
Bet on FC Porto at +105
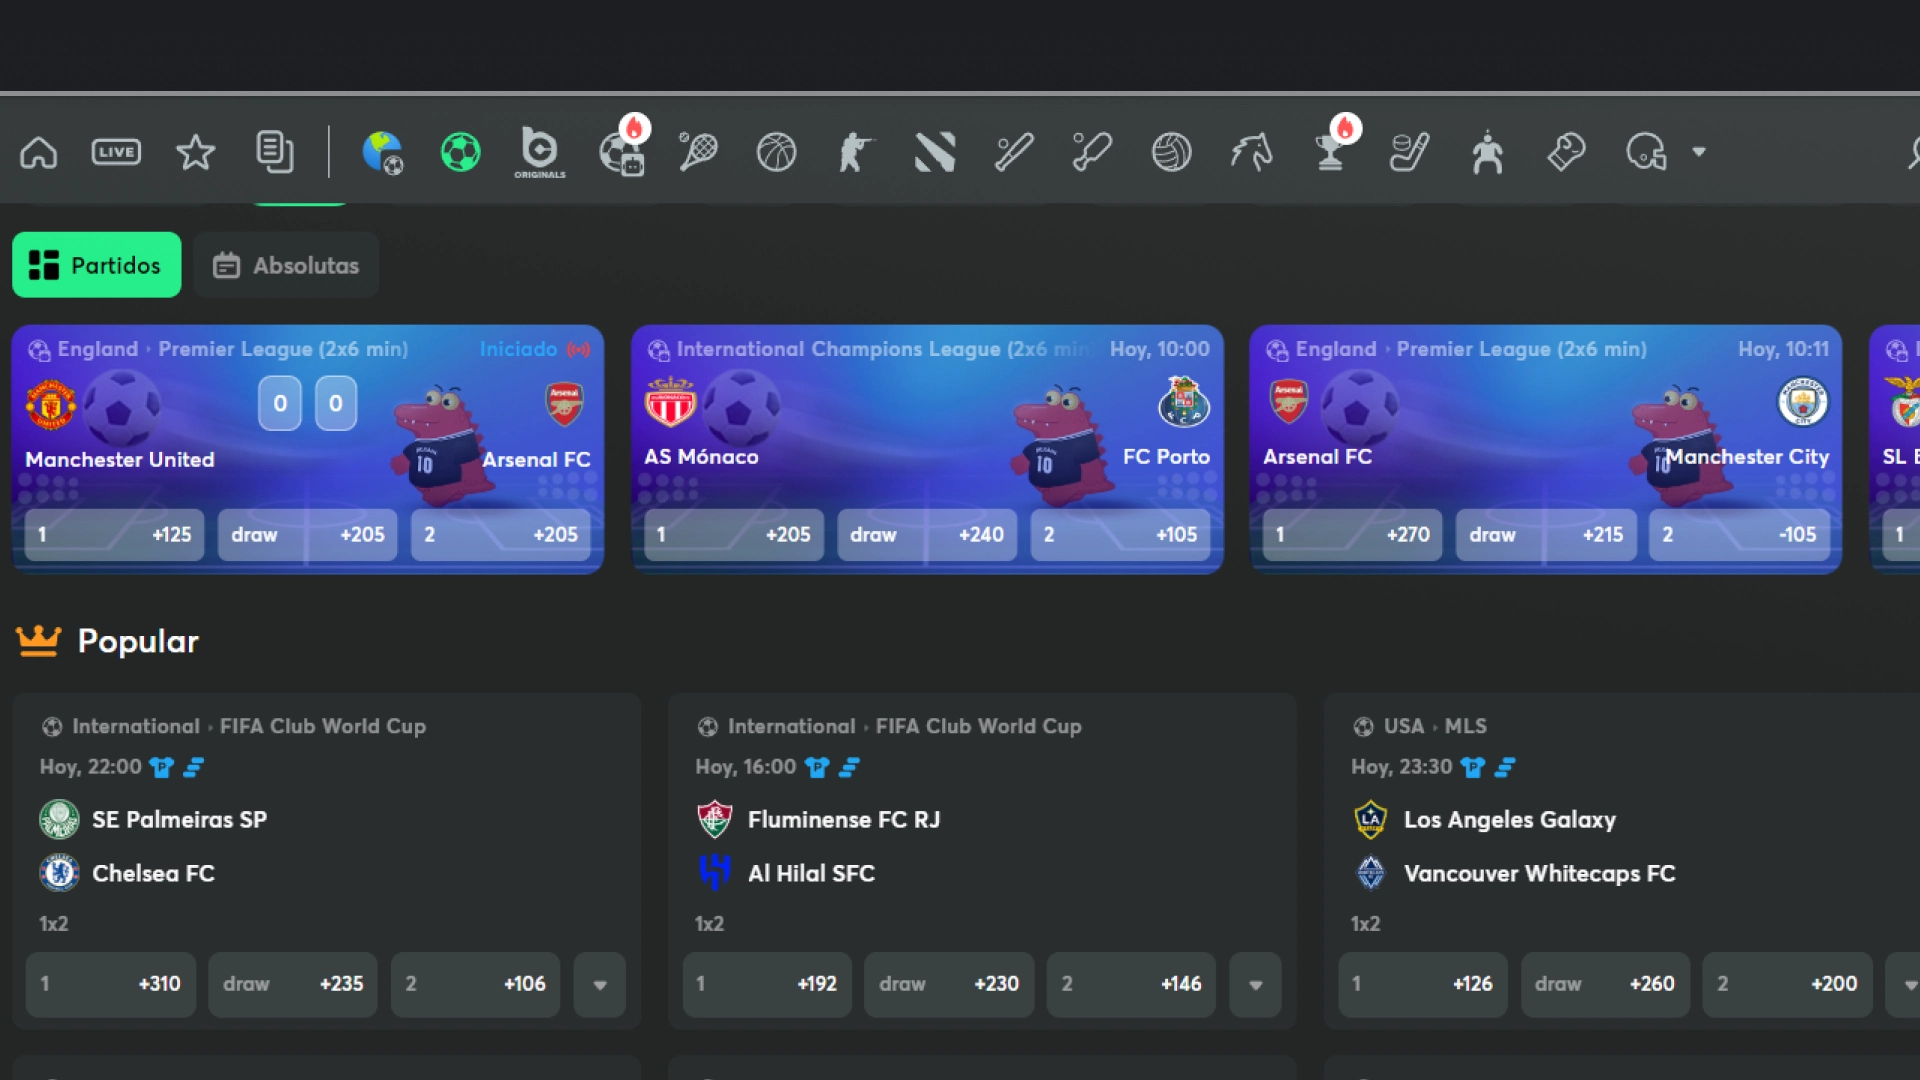coord(1120,534)
